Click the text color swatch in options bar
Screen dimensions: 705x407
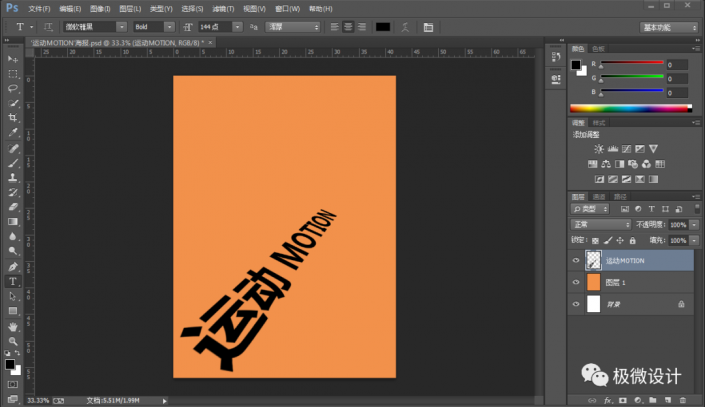coord(383,27)
